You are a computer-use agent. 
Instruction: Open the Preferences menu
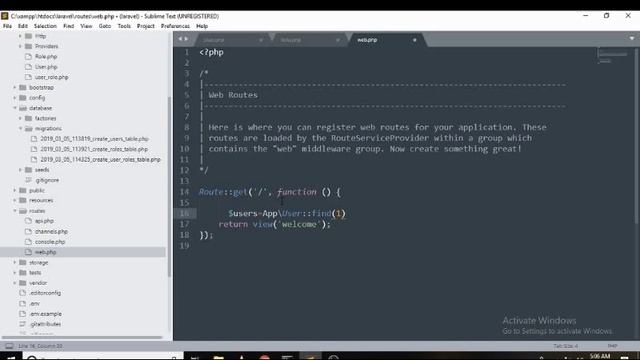[175, 26]
